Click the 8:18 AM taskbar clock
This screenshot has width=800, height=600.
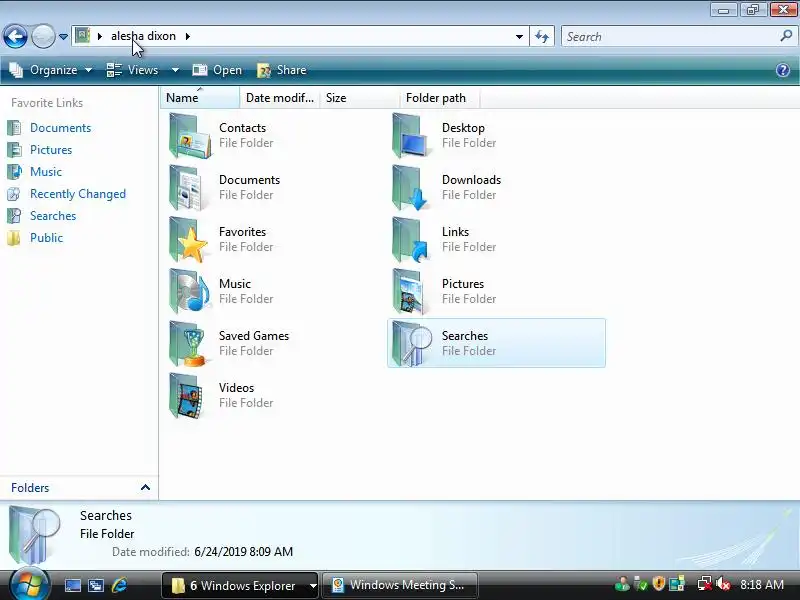(762, 584)
